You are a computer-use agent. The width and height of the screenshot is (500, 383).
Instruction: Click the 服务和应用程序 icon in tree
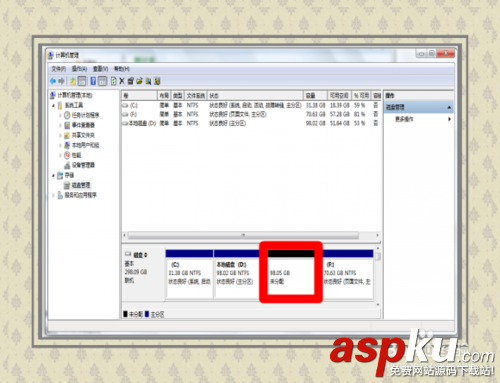[60, 195]
